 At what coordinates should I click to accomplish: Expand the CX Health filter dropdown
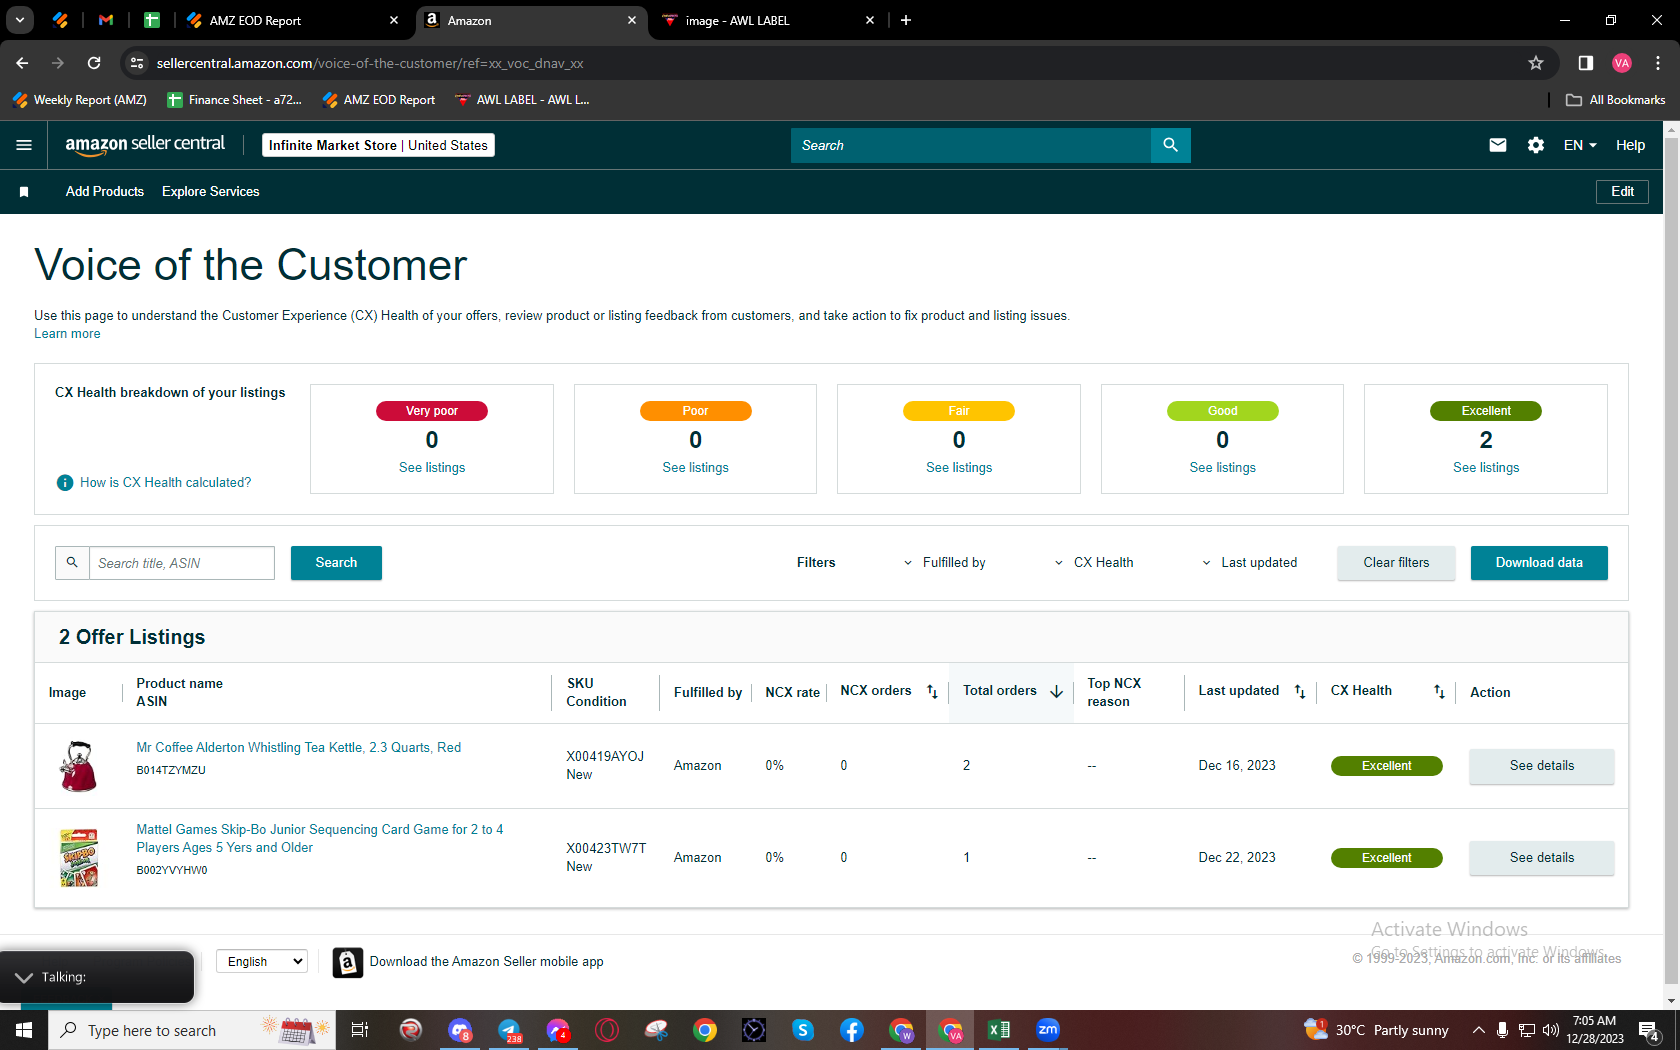(x=1094, y=563)
